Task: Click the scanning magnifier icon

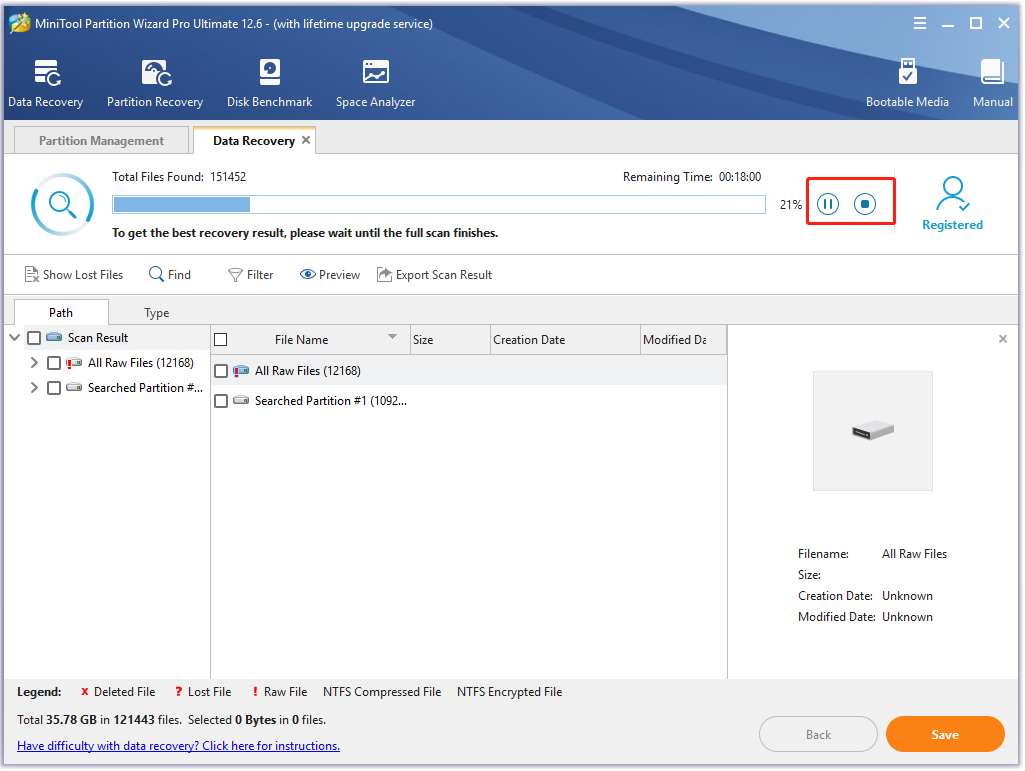Action: click(x=62, y=205)
